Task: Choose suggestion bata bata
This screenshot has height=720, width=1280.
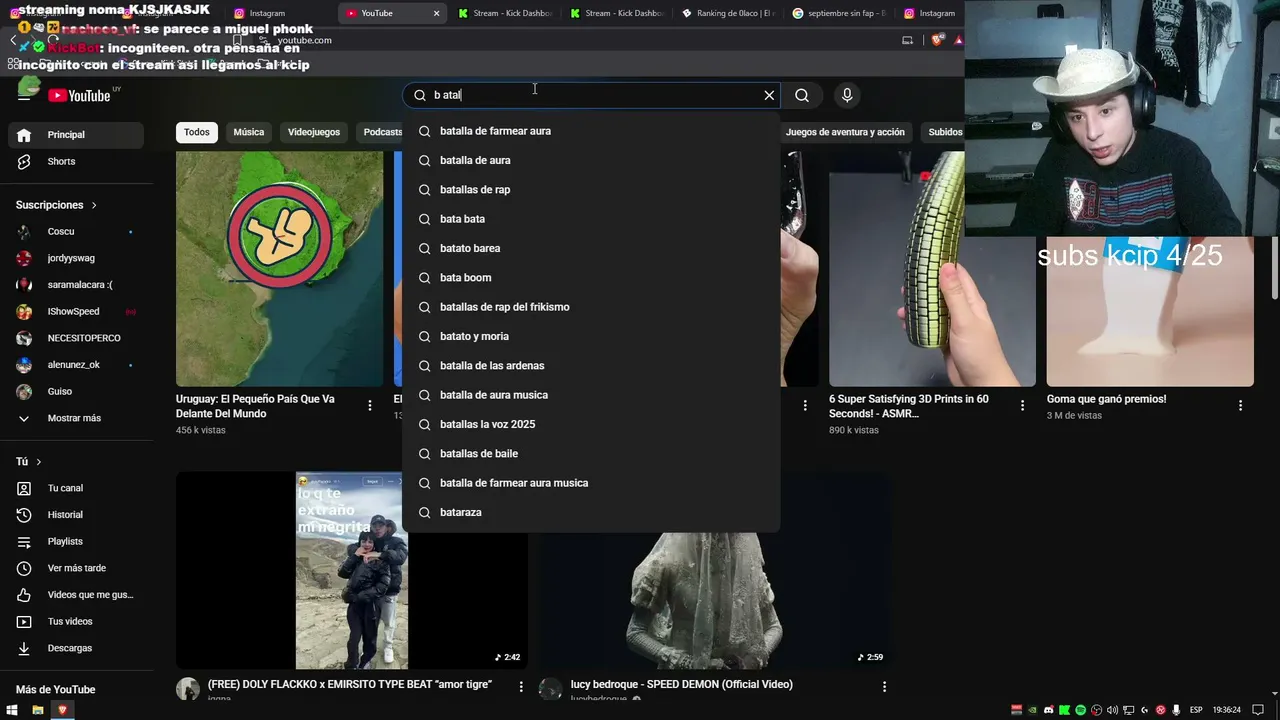Action: click(x=591, y=219)
